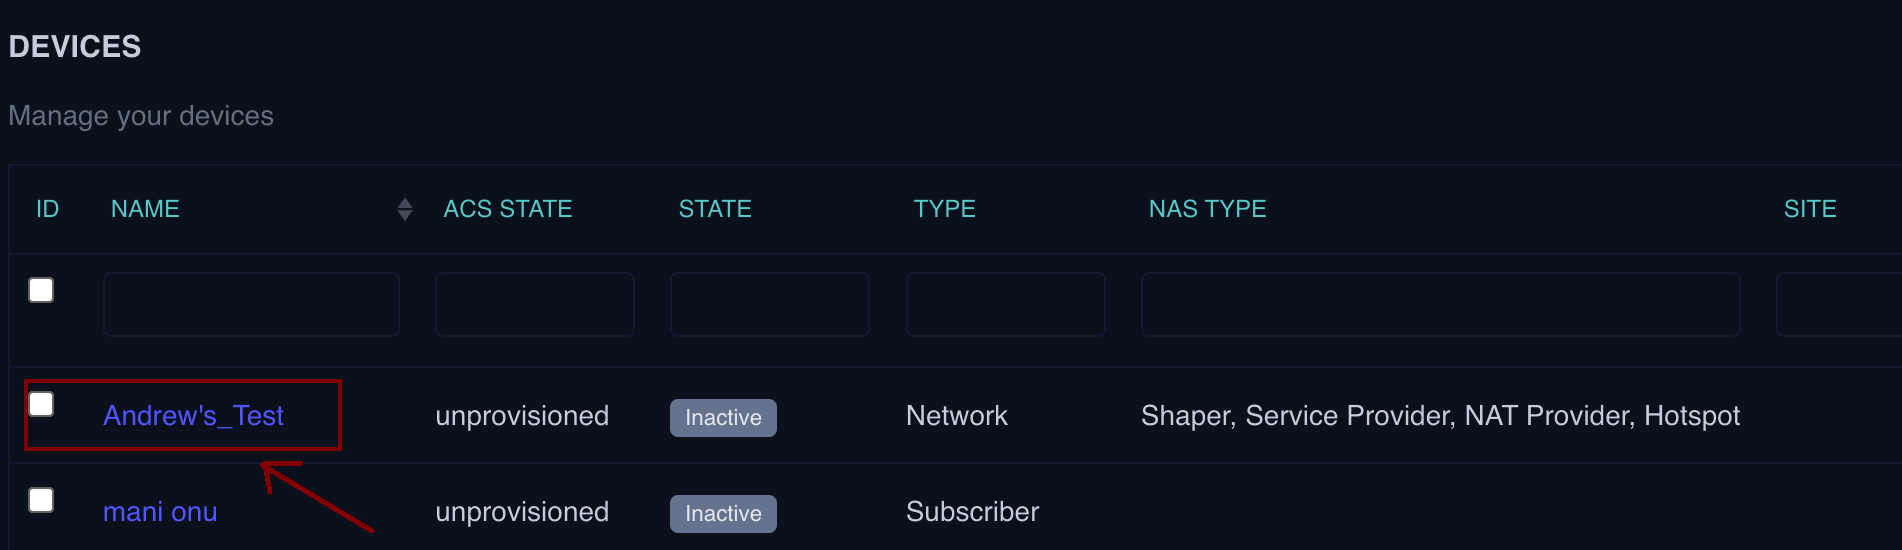Open the mani onu device link

pos(160,512)
